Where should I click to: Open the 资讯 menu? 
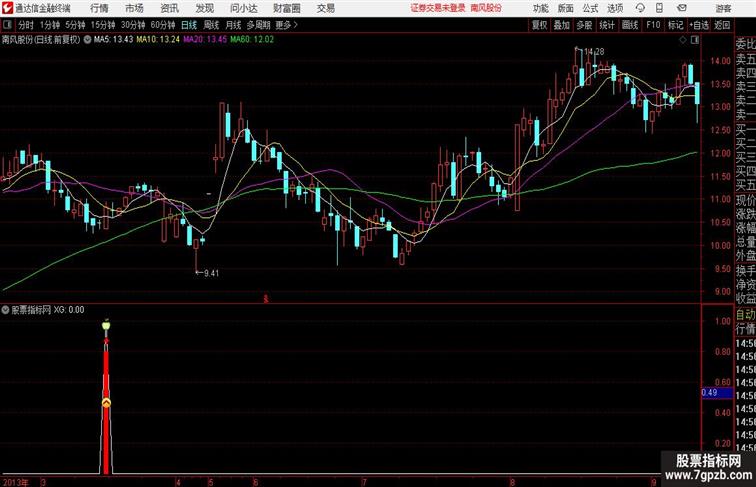[x=170, y=8]
